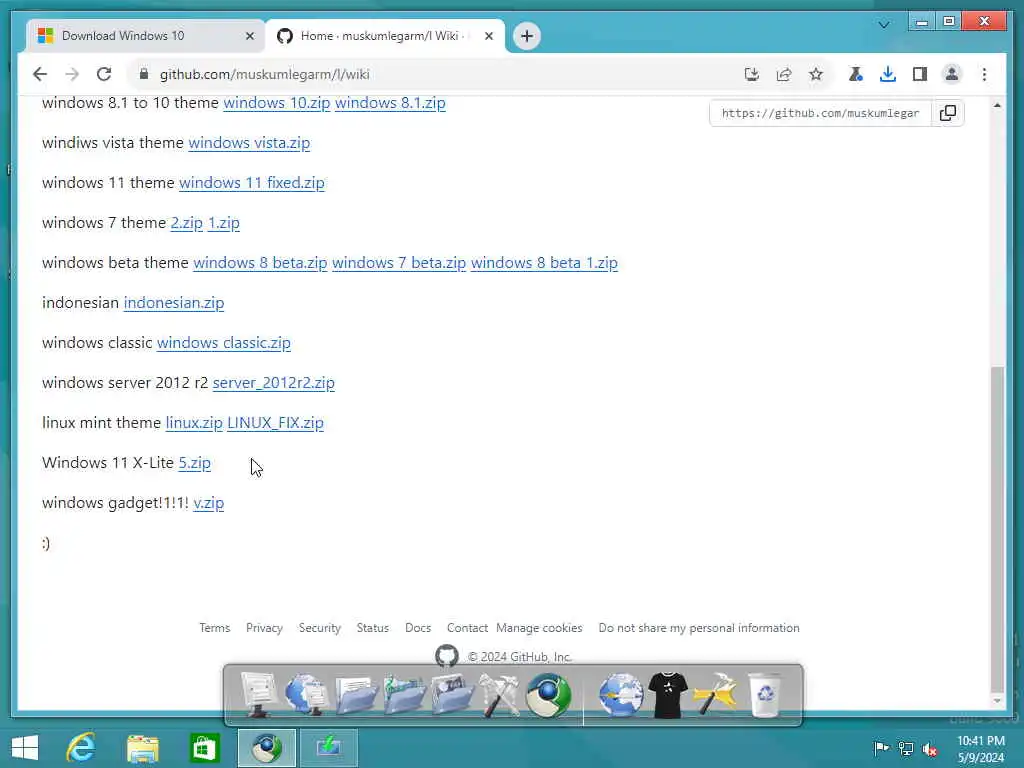
Task: Open the Recycle Bin dock icon
Action: [765, 695]
